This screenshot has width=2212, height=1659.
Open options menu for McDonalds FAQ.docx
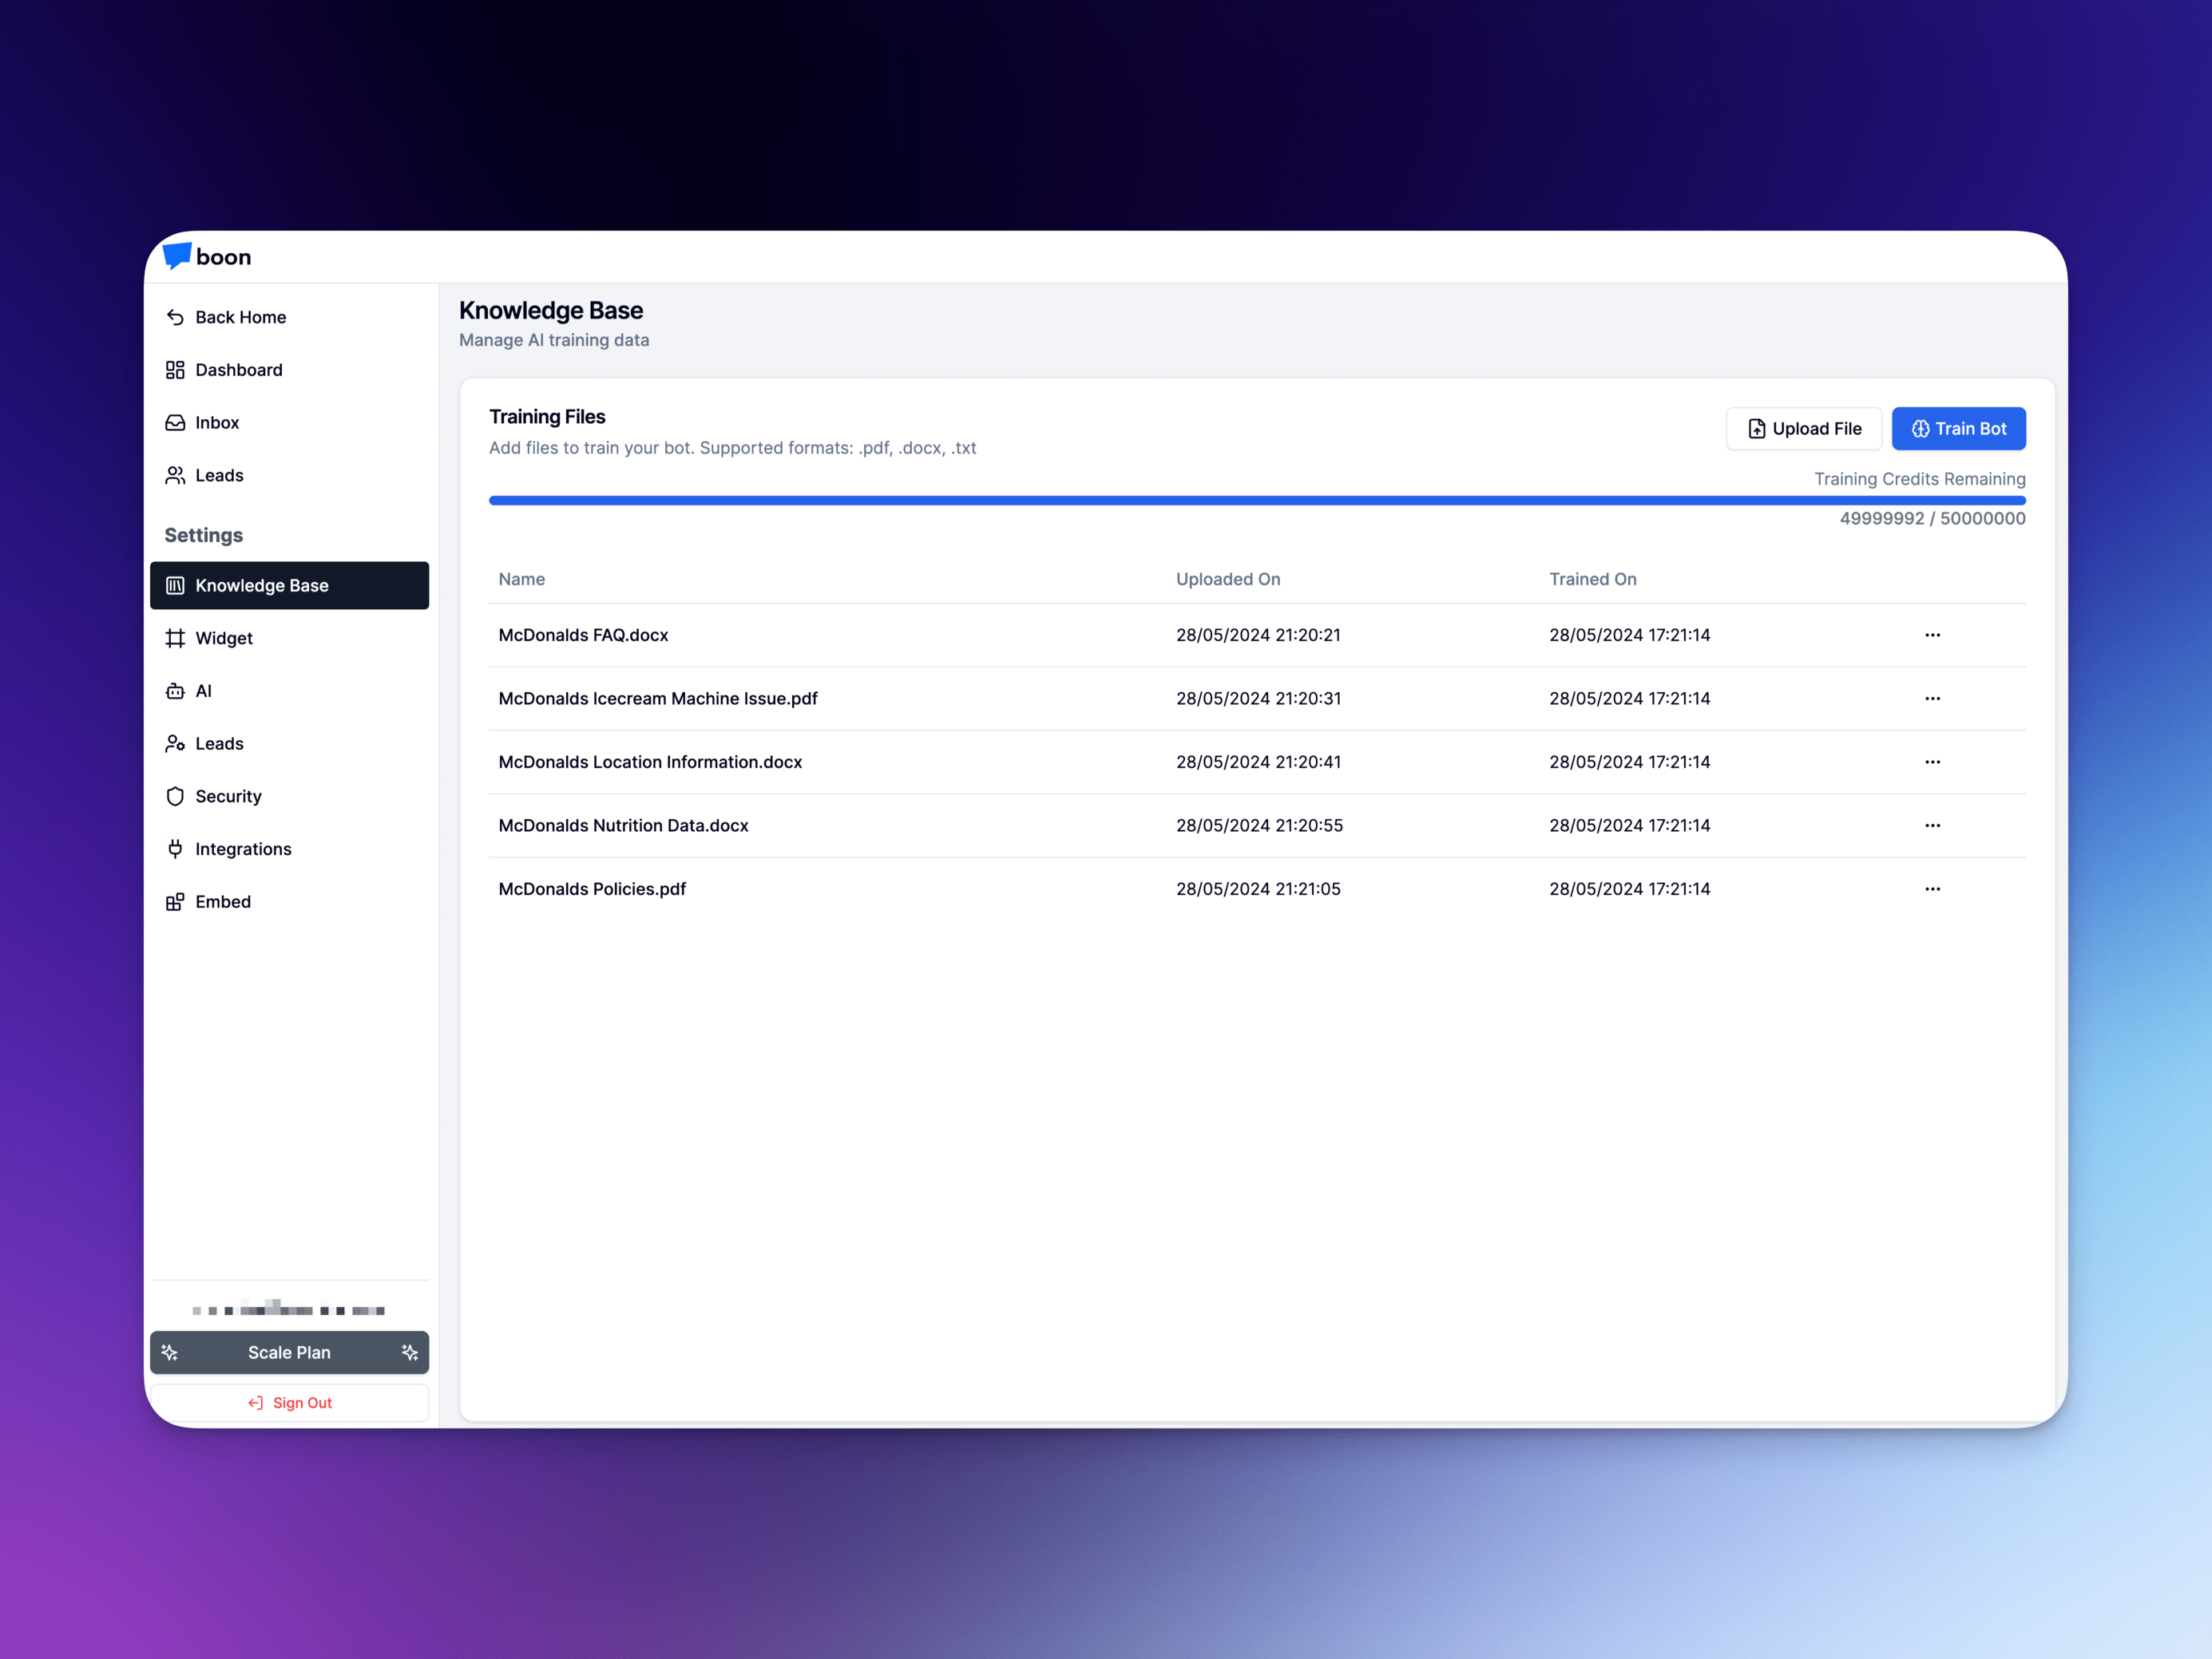pyautogui.click(x=1932, y=635)
